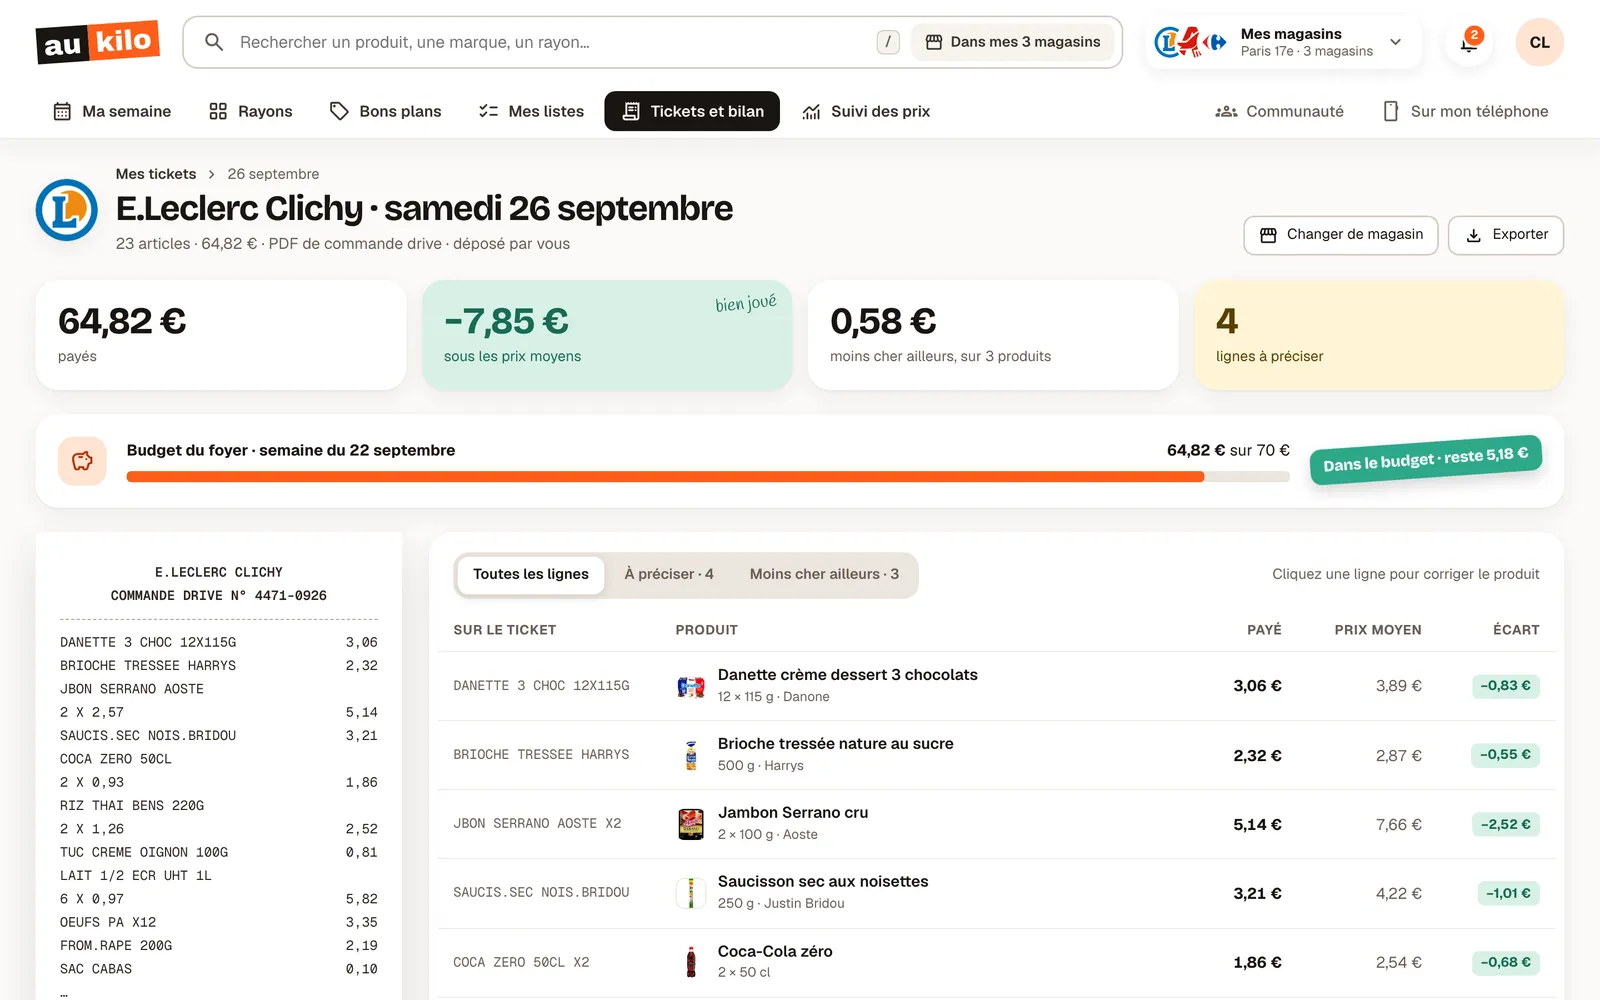Click the ÉCART column header

coord(1516,630)
